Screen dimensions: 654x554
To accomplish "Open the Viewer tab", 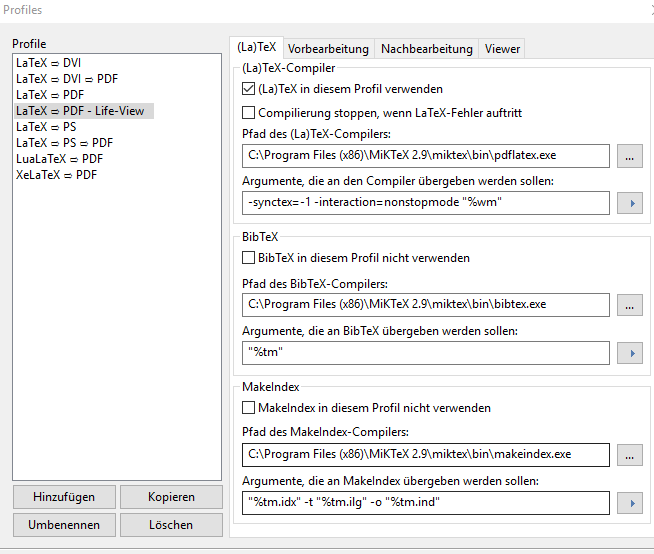I will pos(502,49).
